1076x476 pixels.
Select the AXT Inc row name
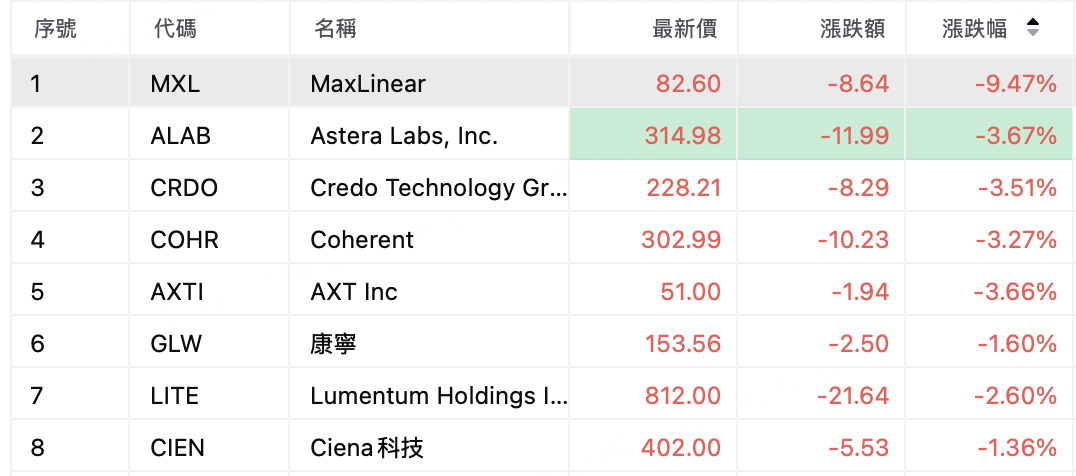[353, 292]
